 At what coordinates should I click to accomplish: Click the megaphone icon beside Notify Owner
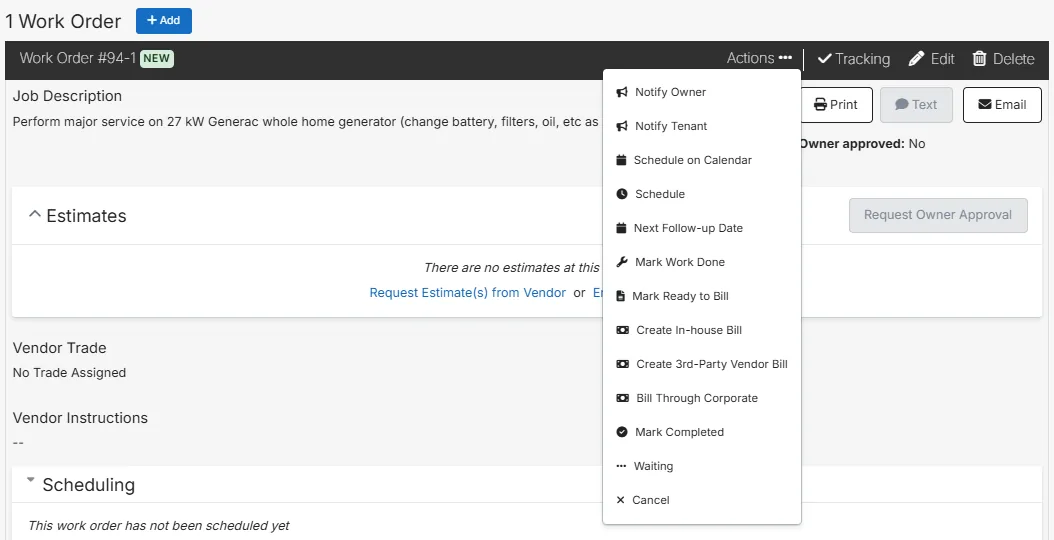(622, 92)
